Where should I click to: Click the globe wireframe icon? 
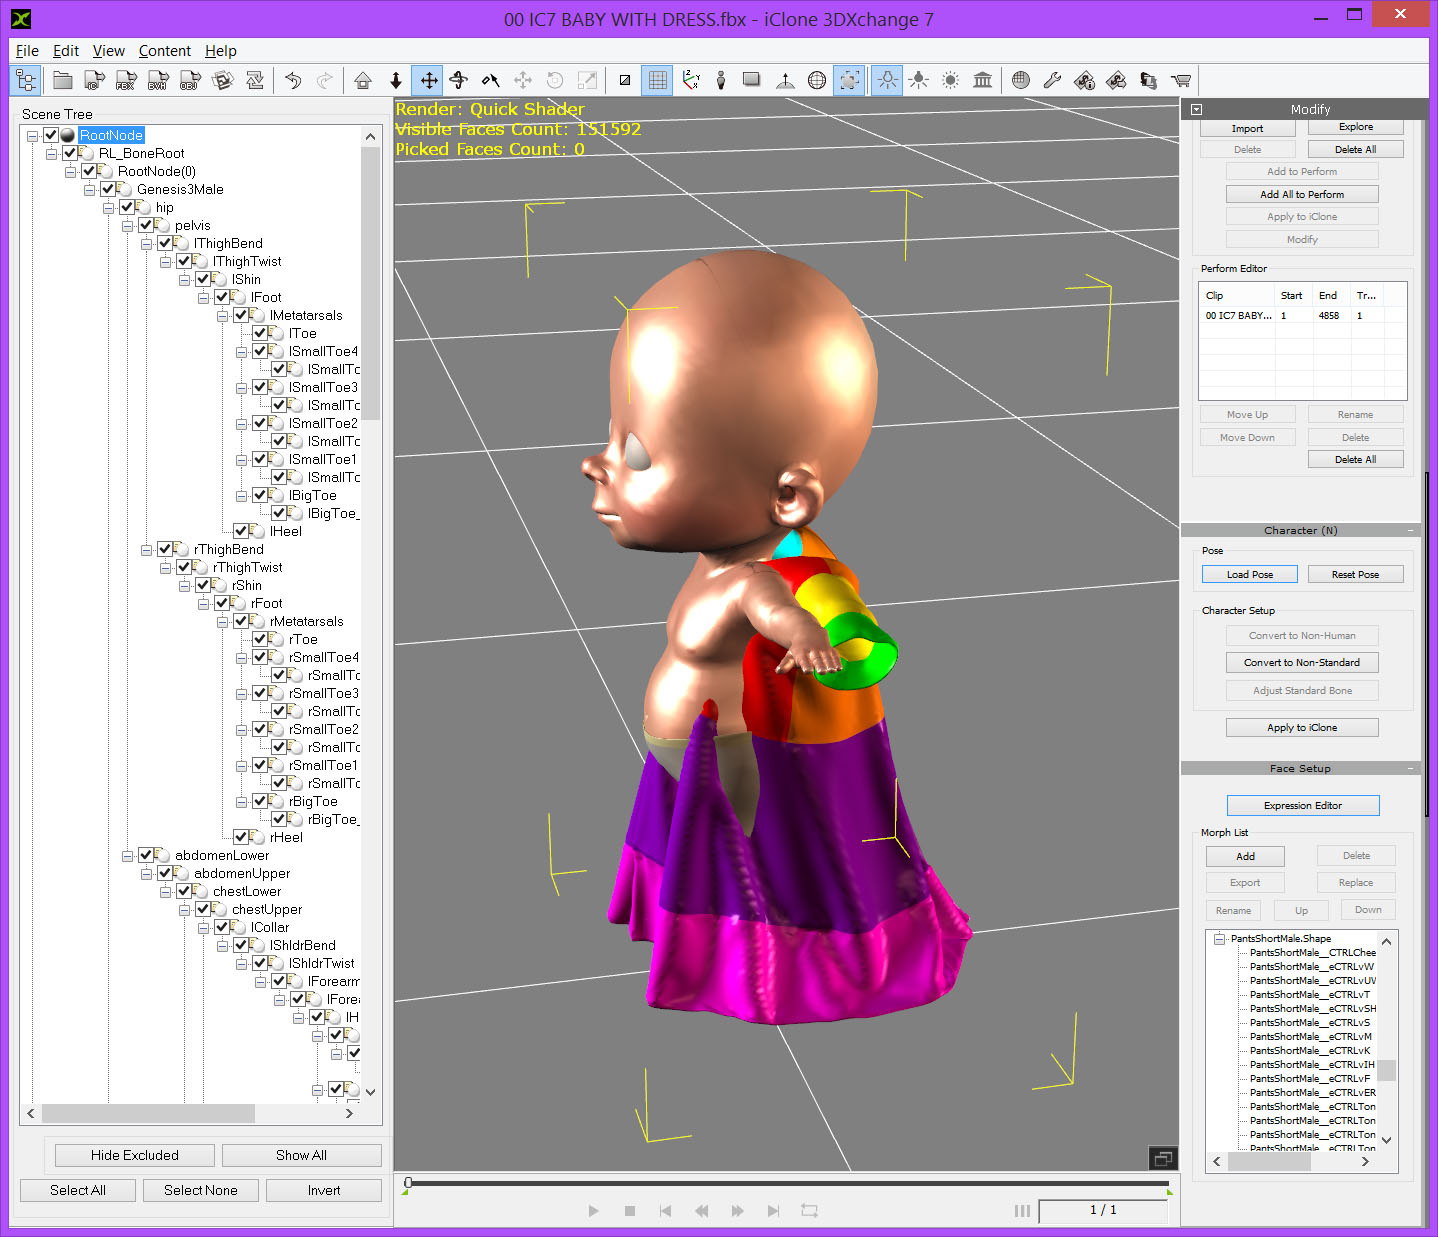coord(817,80)
